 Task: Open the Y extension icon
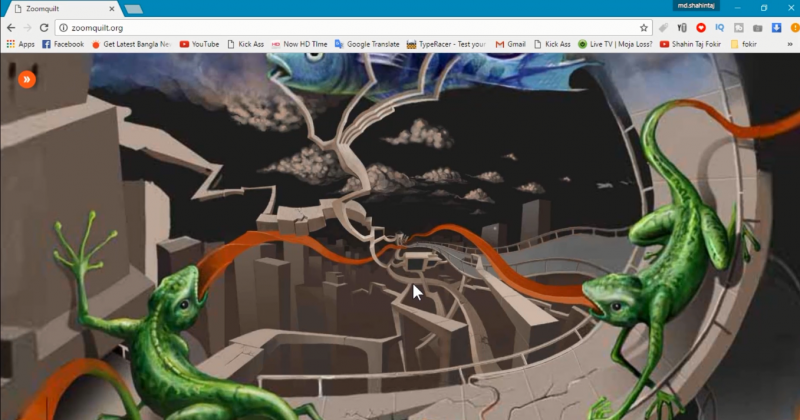coord(682,28)
